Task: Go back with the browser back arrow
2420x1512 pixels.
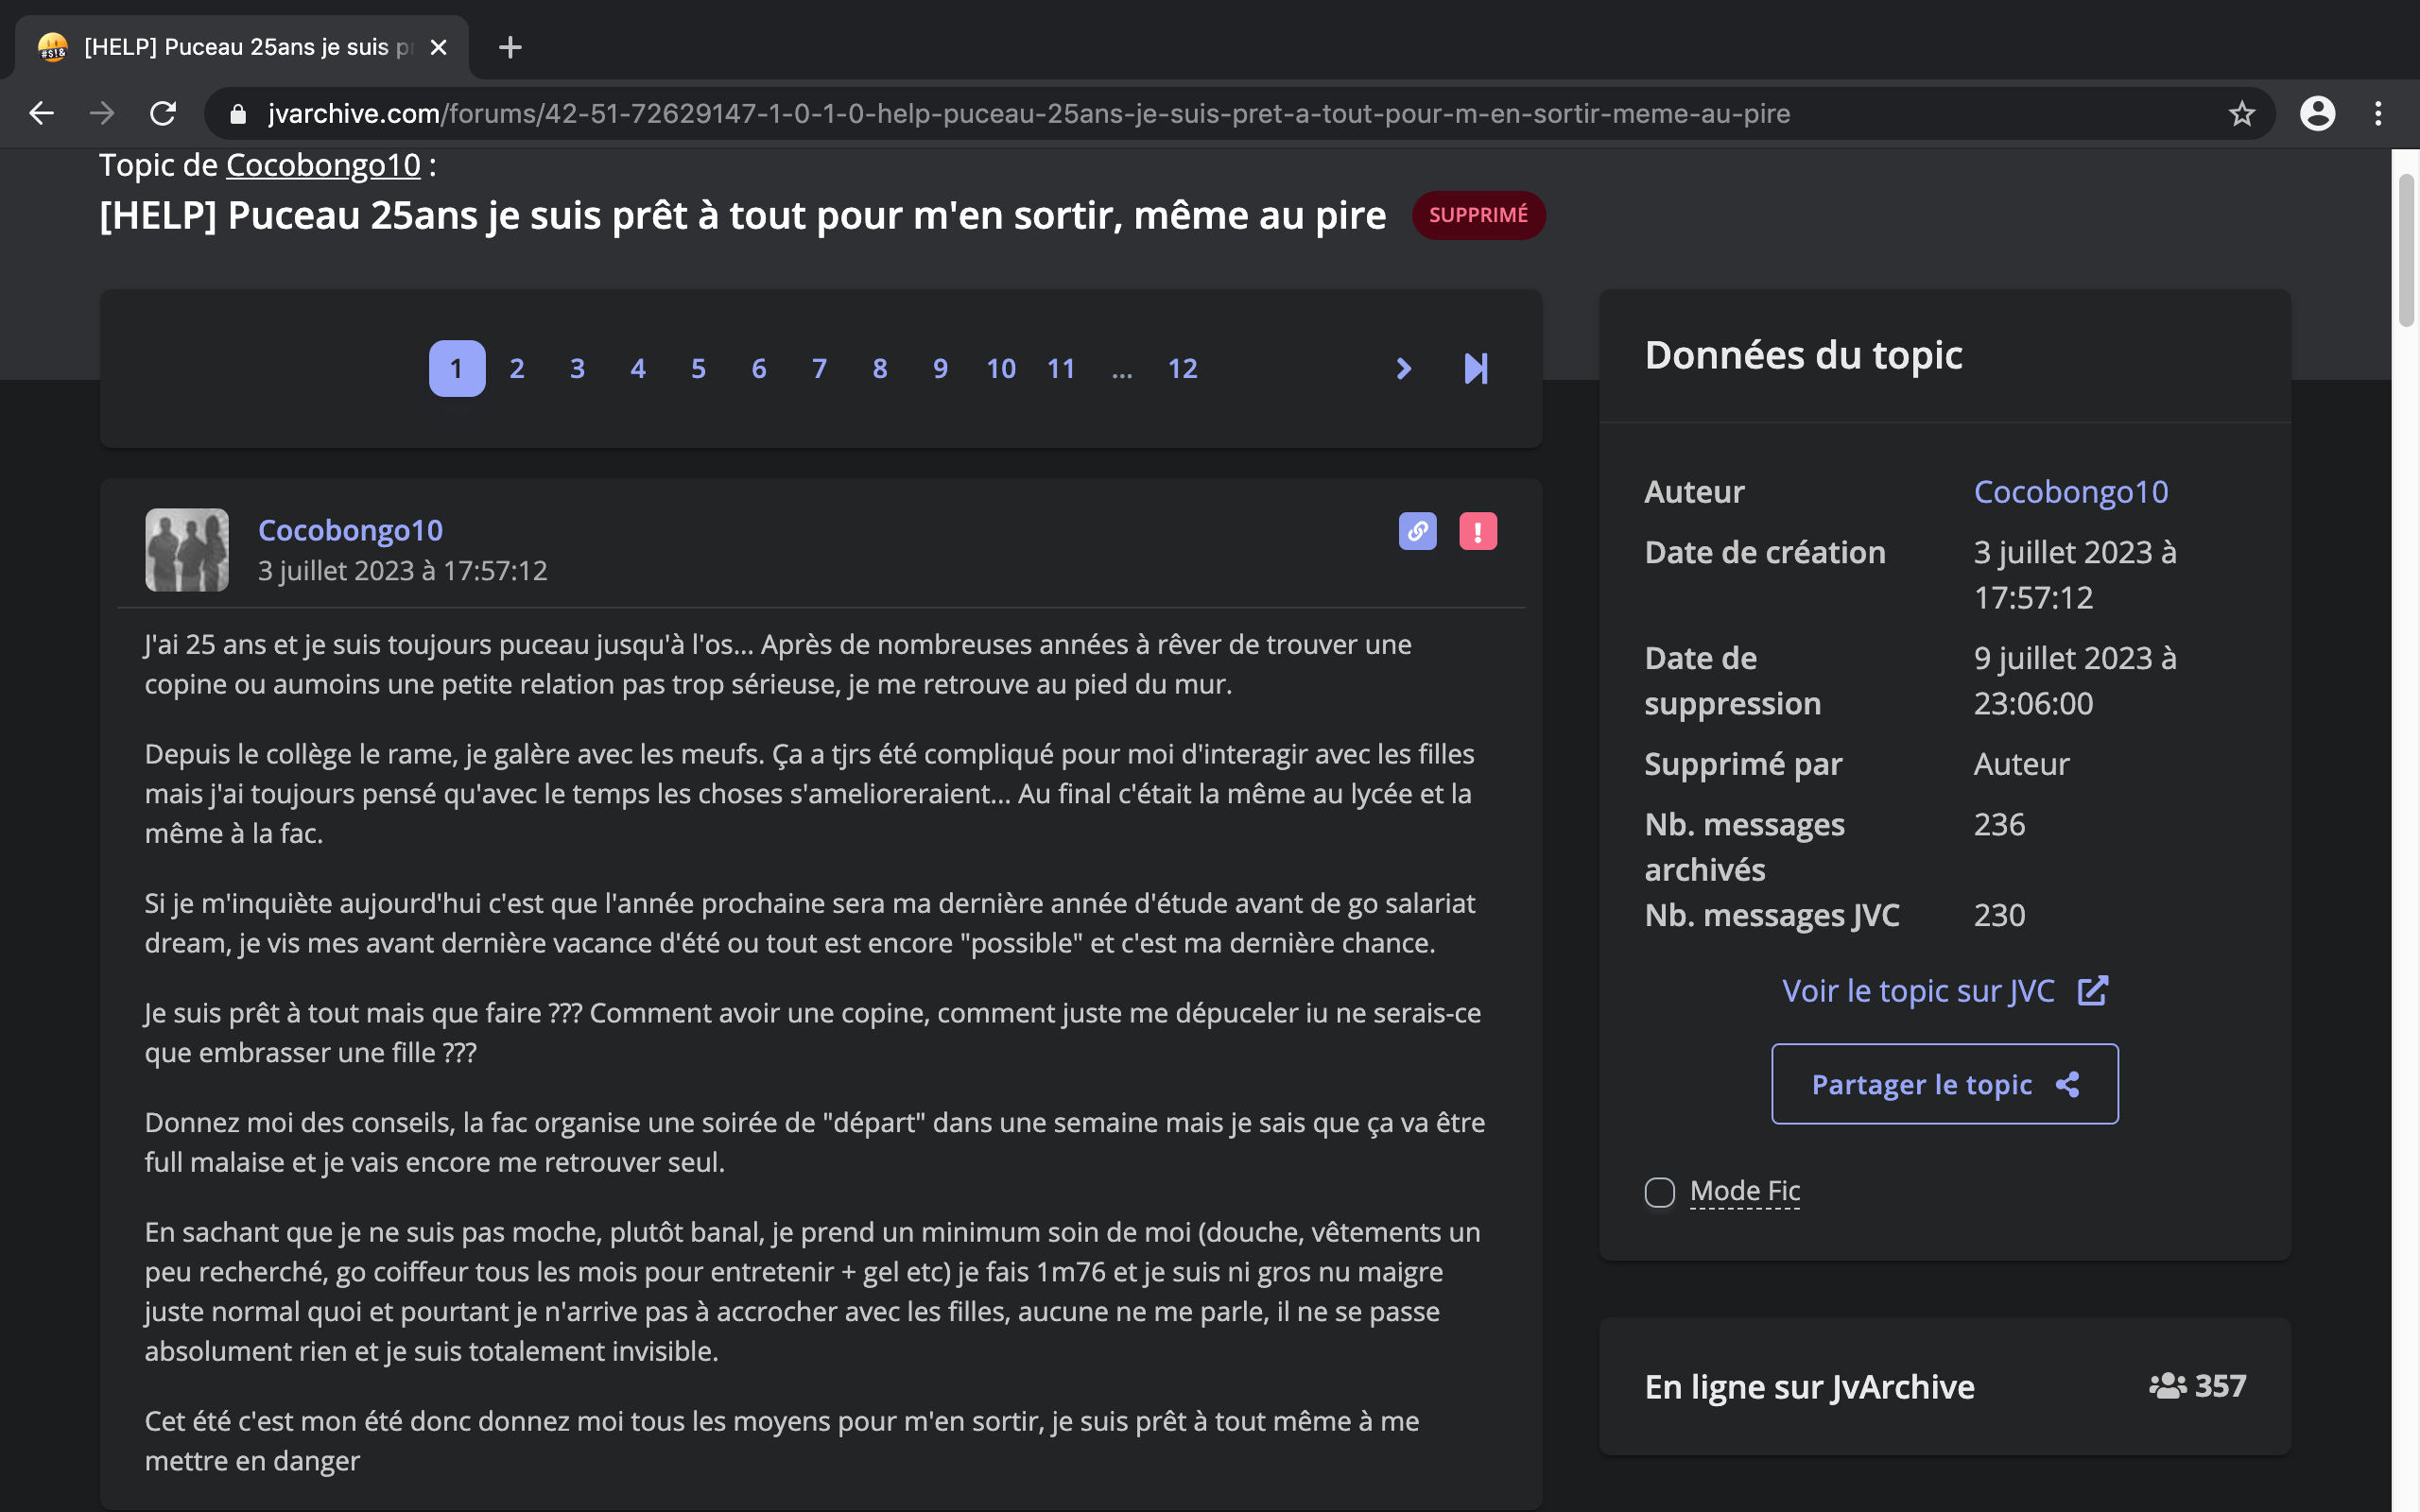Action: 42,114
